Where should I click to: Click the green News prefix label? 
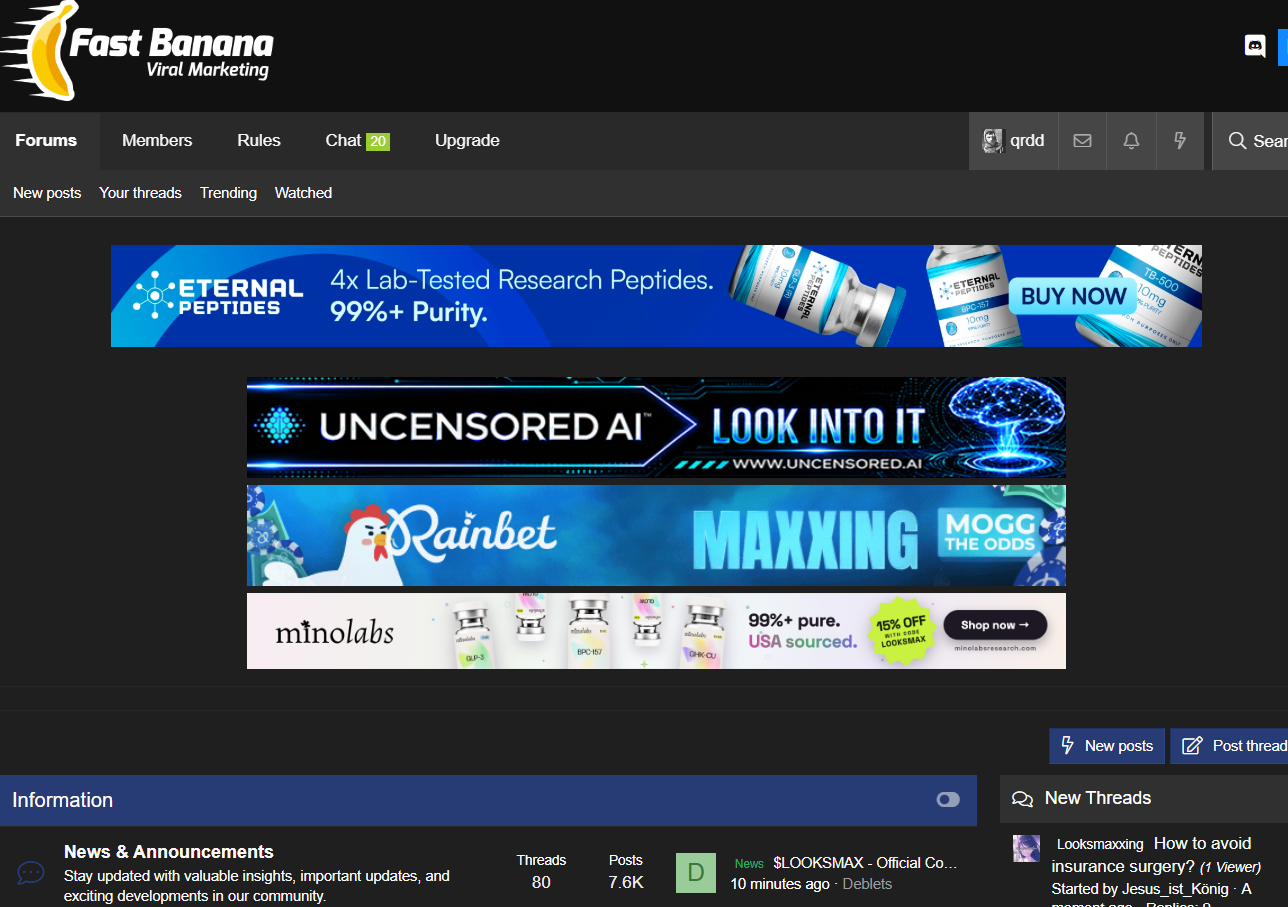[x=749, y=863]
